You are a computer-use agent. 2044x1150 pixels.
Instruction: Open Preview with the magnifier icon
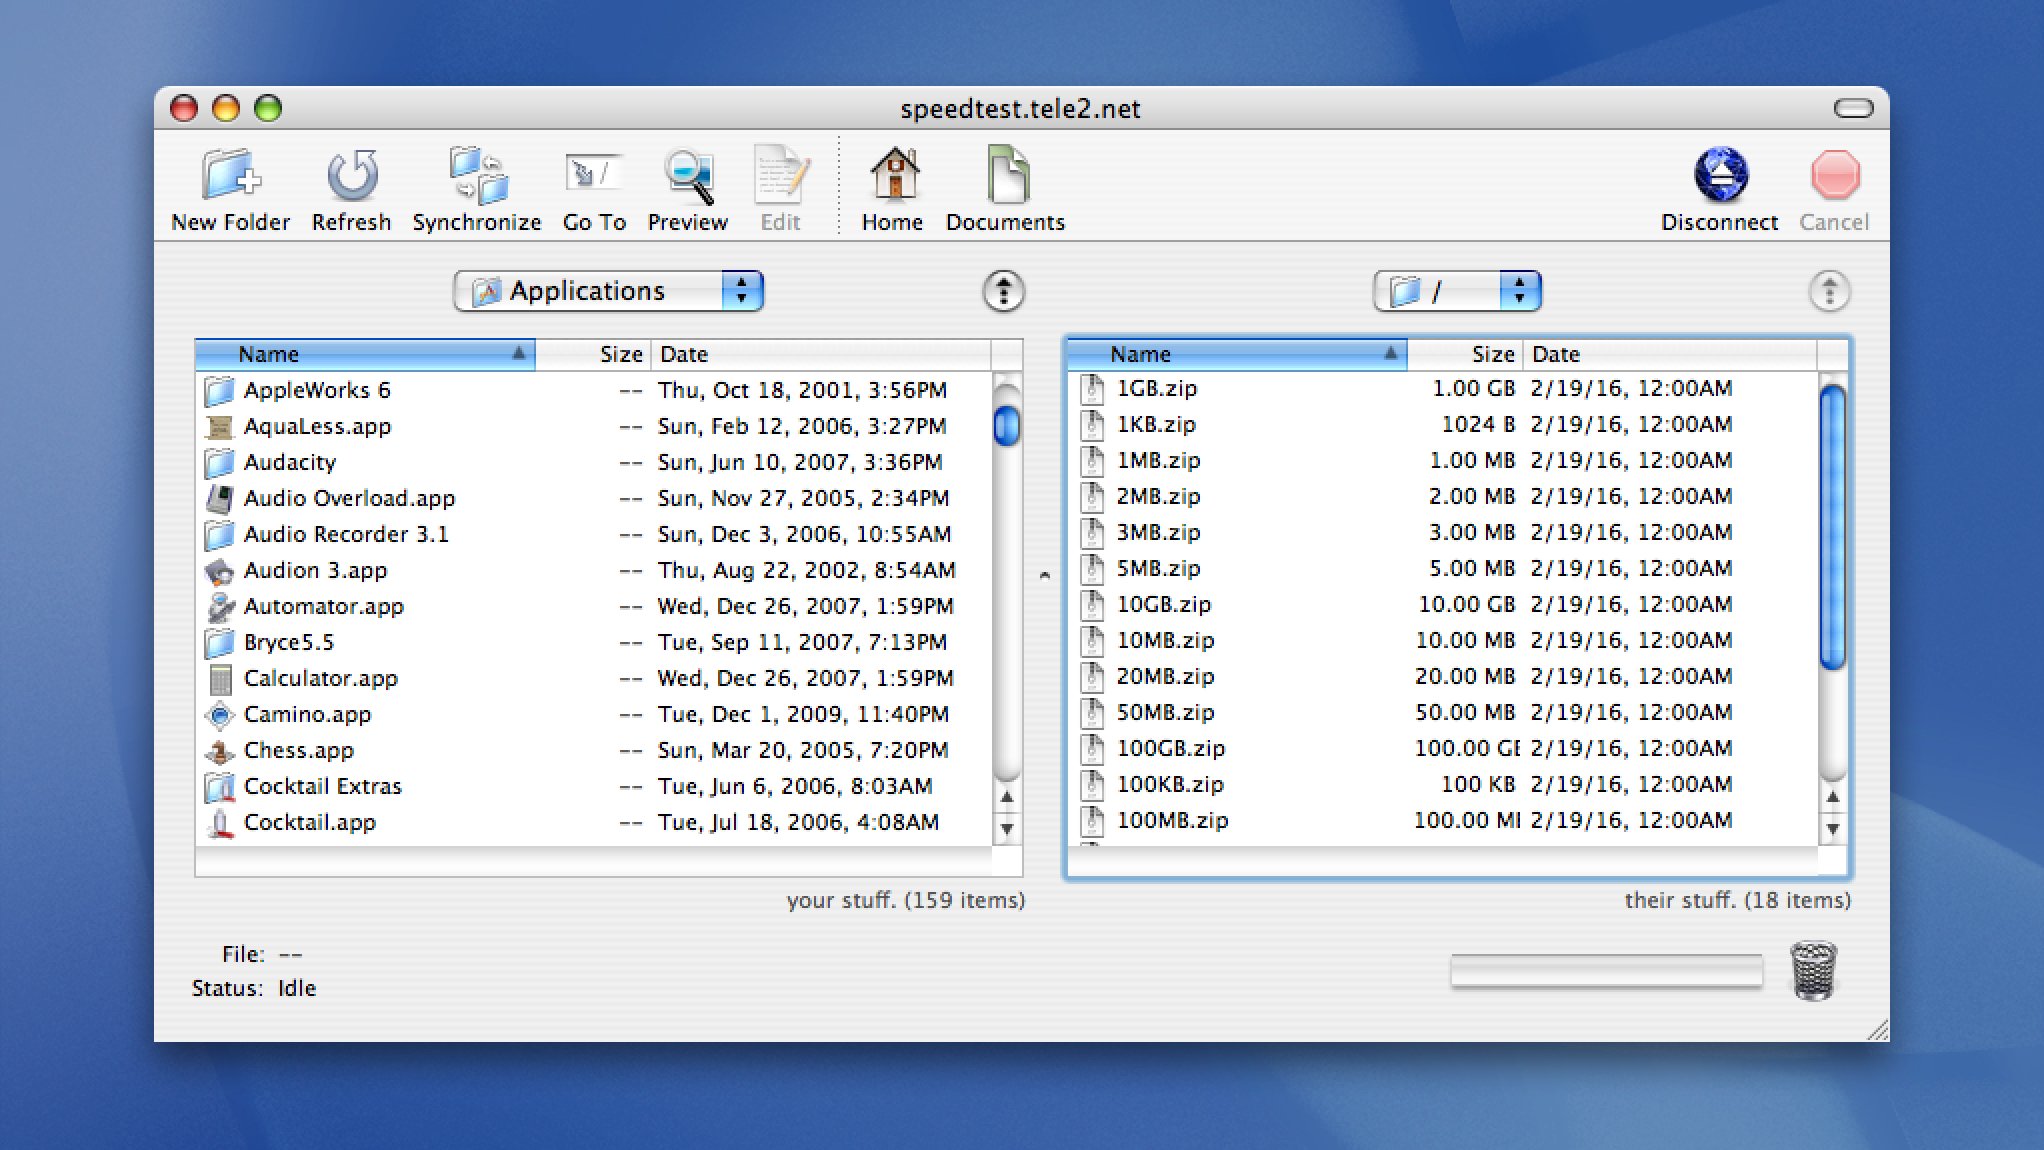(688, 176)
